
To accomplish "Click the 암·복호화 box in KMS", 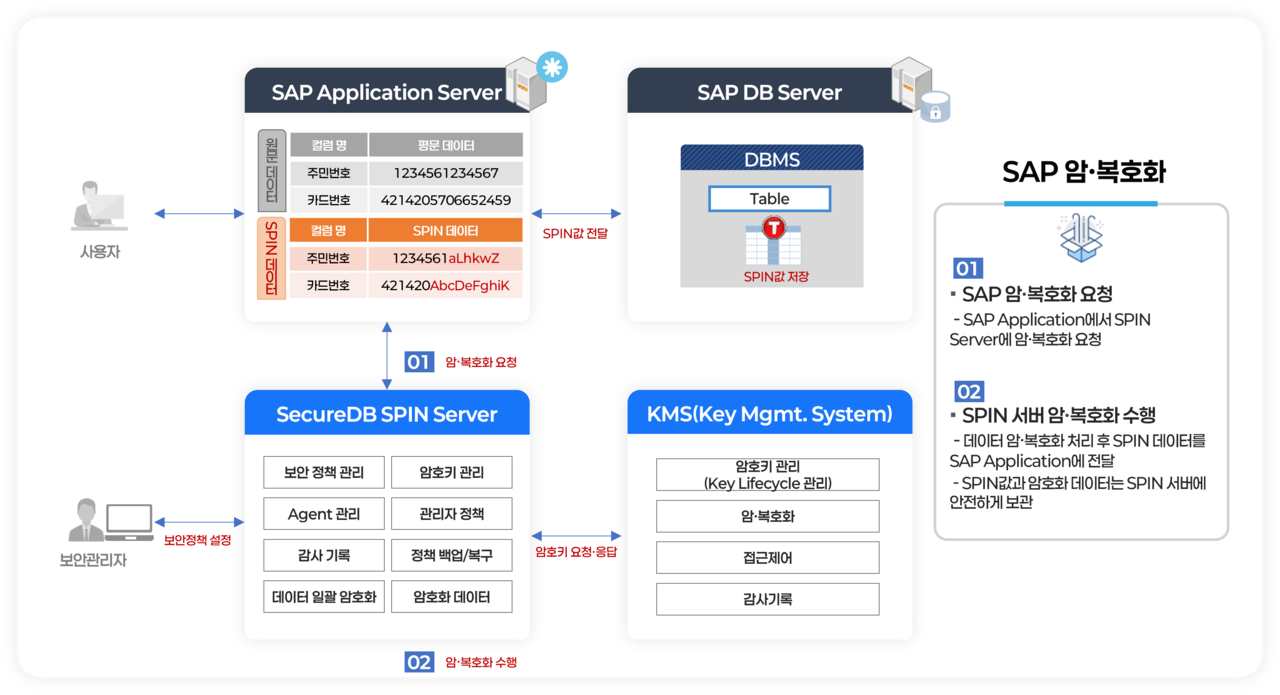I will (768, 516).
